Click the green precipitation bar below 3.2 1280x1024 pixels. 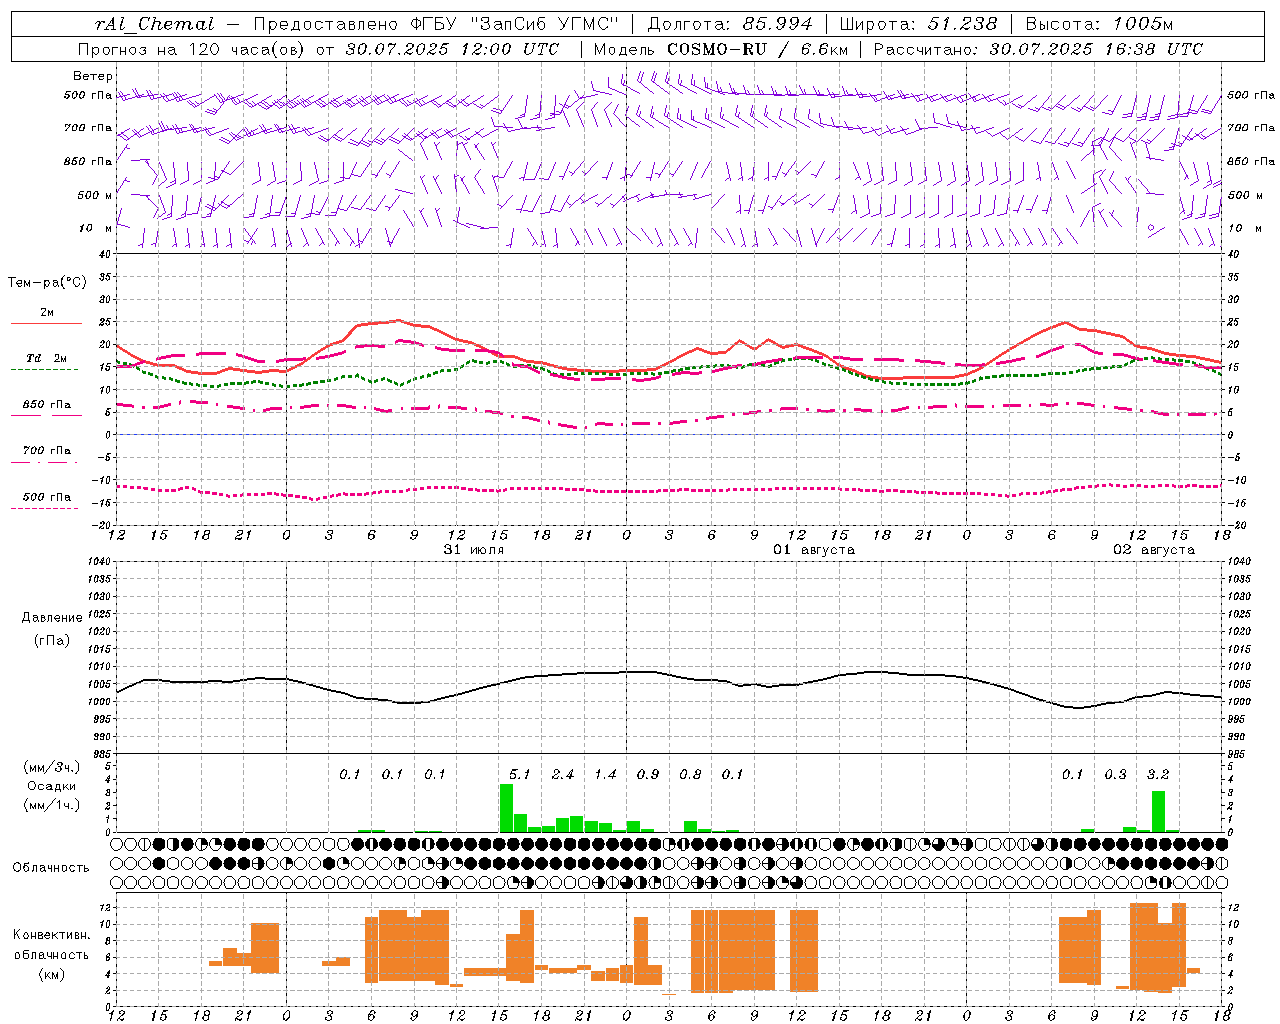coord(1158,812)
